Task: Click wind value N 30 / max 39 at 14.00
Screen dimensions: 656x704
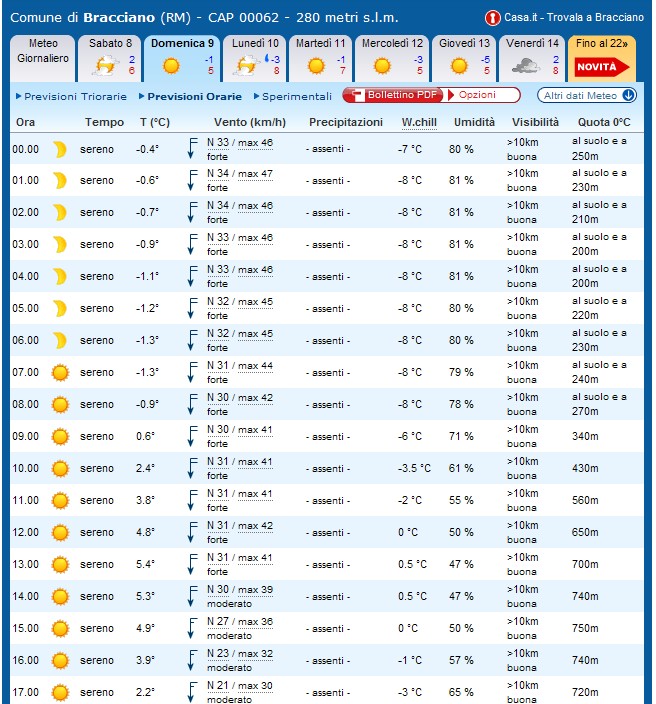Action: [x=240, y=590]
